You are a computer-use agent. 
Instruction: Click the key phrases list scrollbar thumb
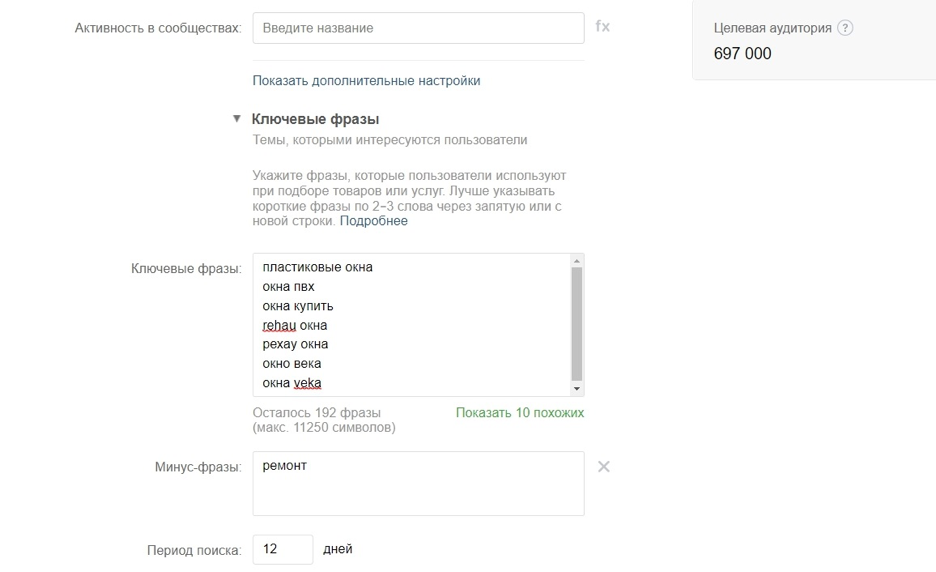coord(576,320)
